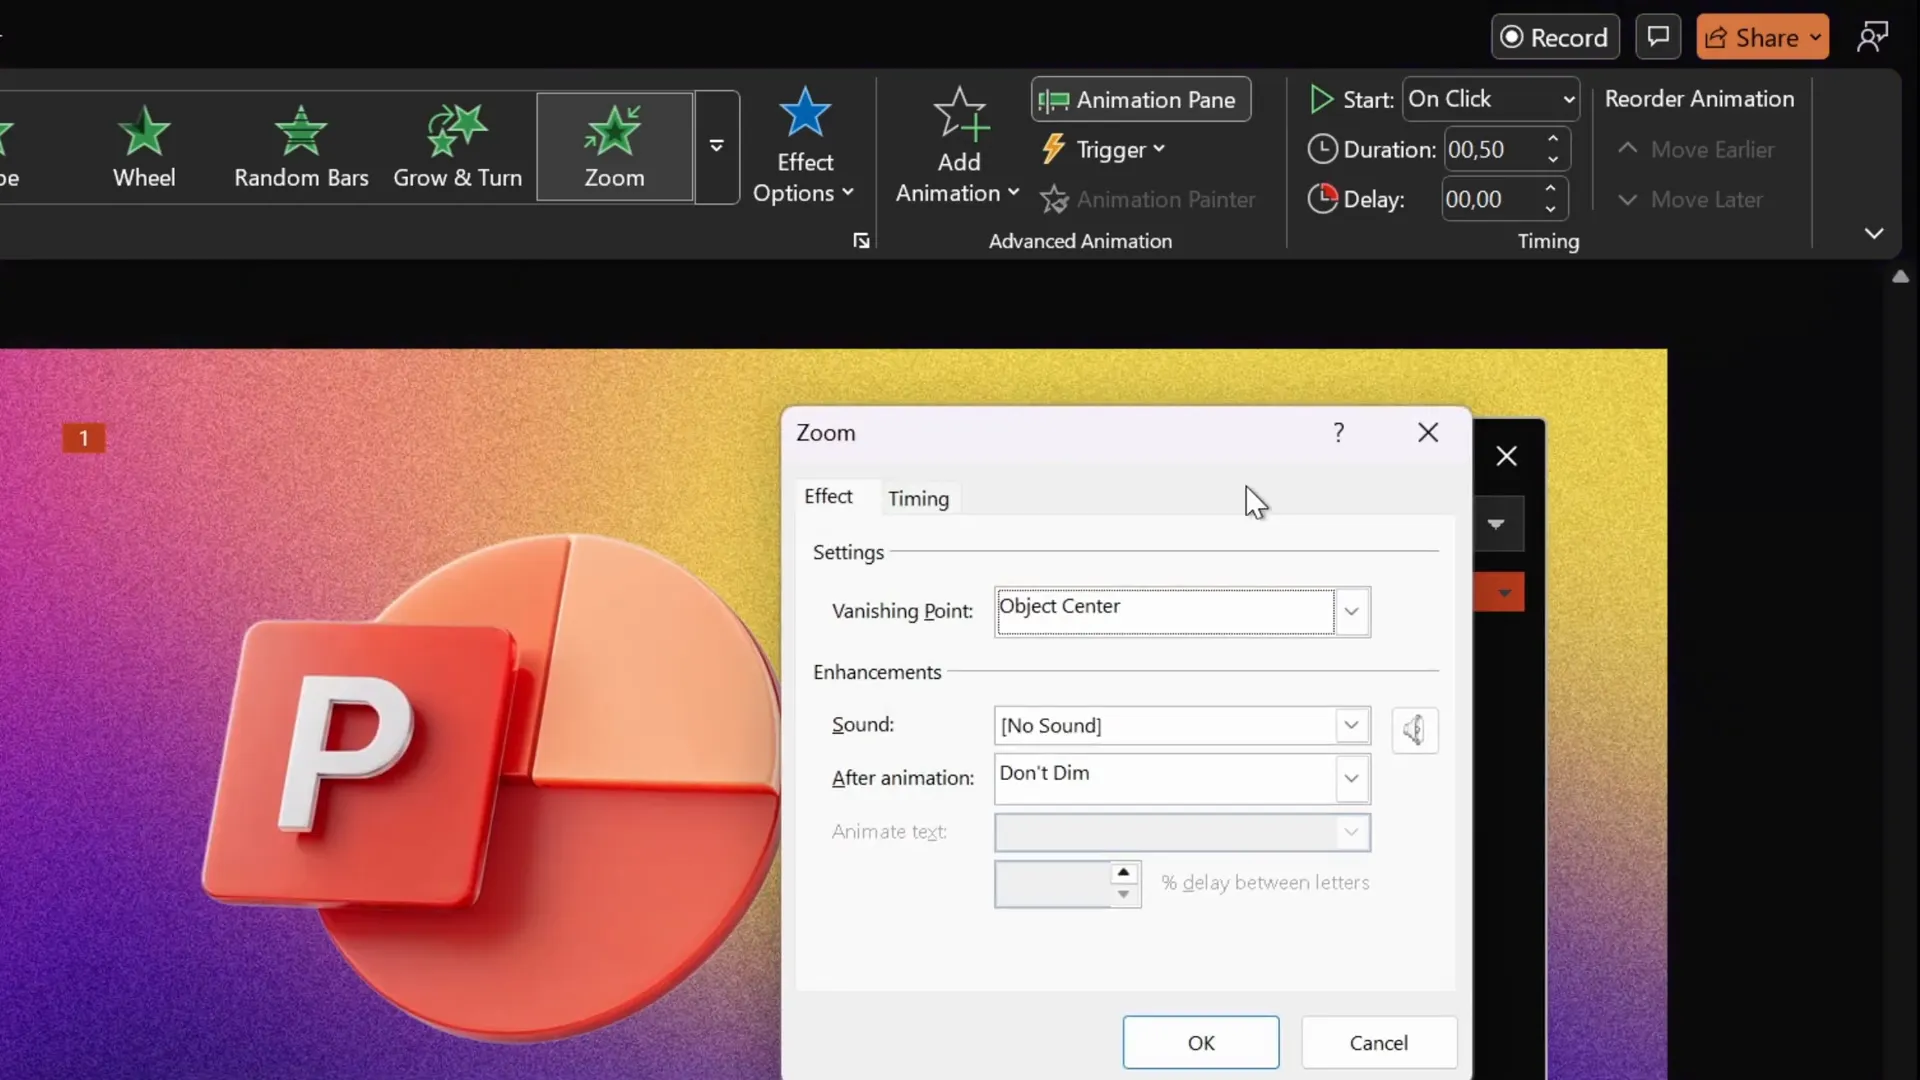Click OK in Zoom dialog
The height and width of the screenshot is (1080, 1920).
click(x=1200, y=1042)
